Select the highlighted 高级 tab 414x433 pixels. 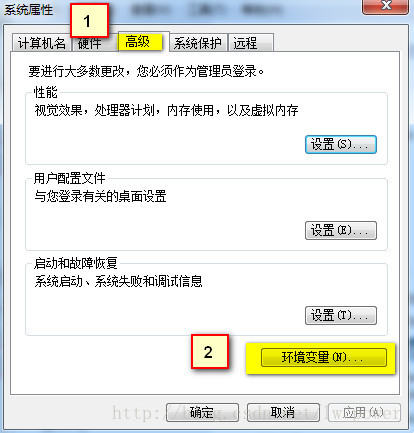point(140,42)
